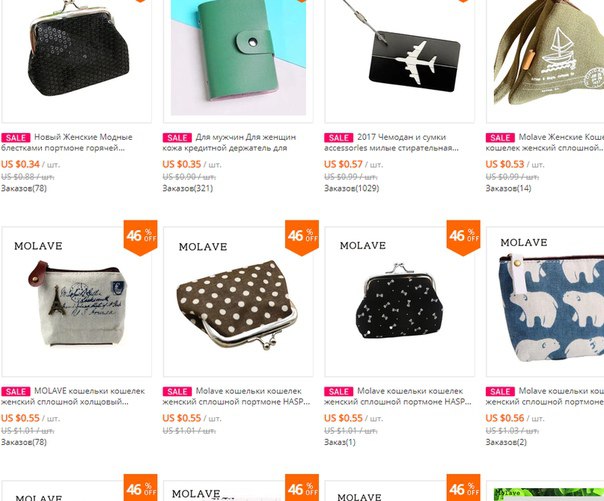
Task: View orders count Заказов(1029) for luggage tag
Action: click(351, 188)
